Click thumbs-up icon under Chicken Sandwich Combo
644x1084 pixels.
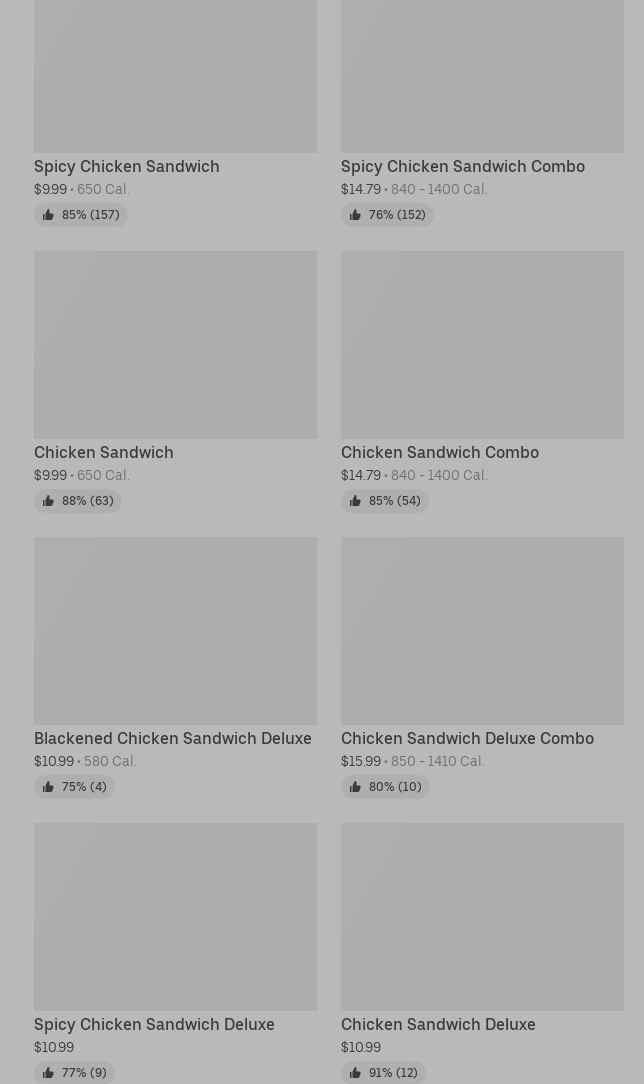[x=355, y=501]
